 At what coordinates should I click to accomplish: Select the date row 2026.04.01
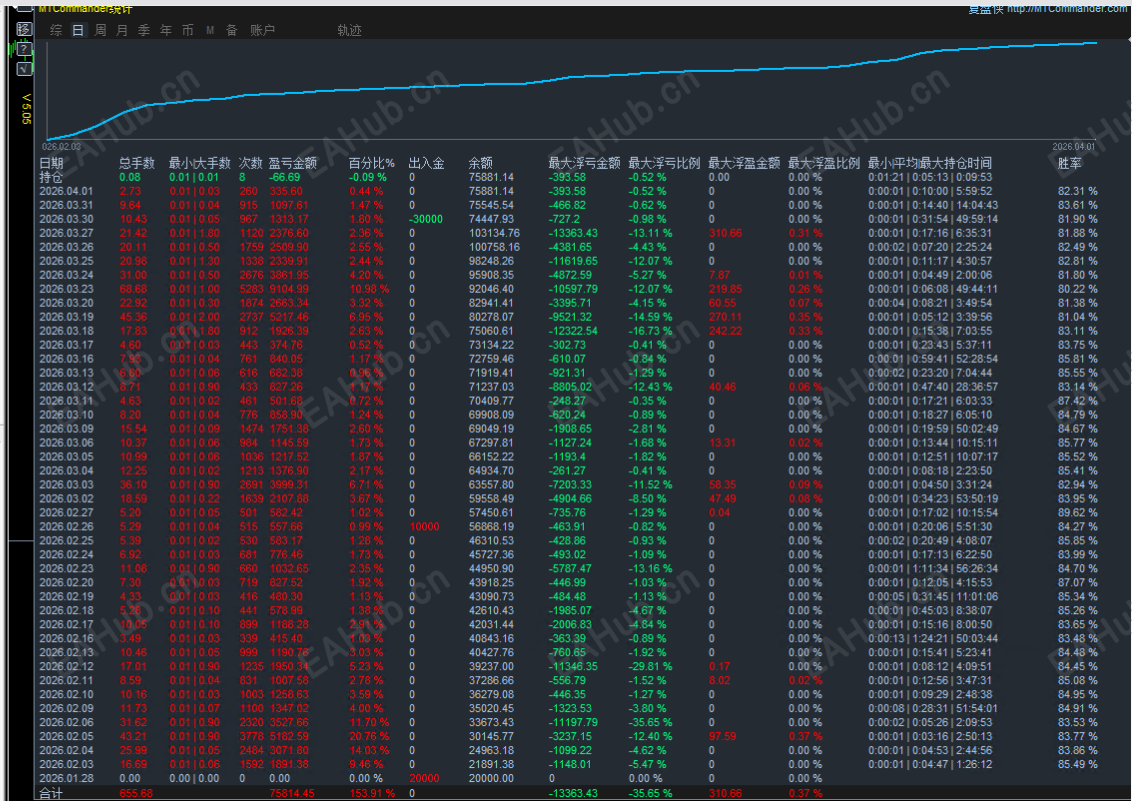66,191
